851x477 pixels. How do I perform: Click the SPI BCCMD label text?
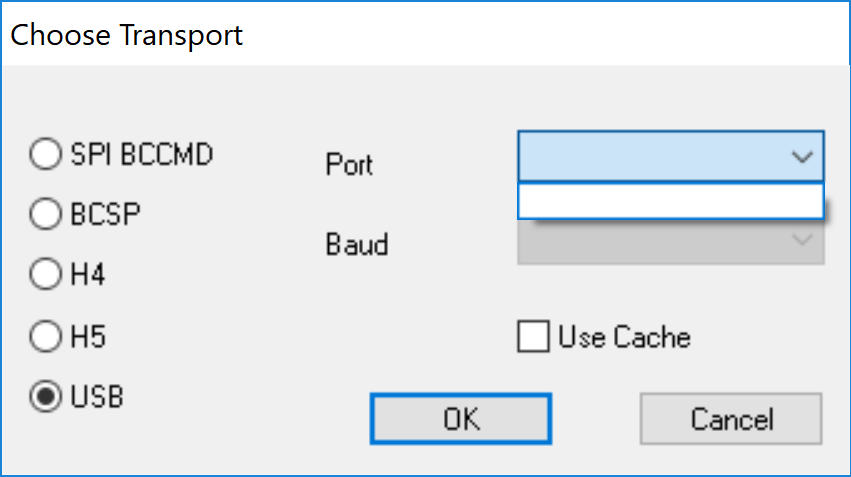pos(141,155)
